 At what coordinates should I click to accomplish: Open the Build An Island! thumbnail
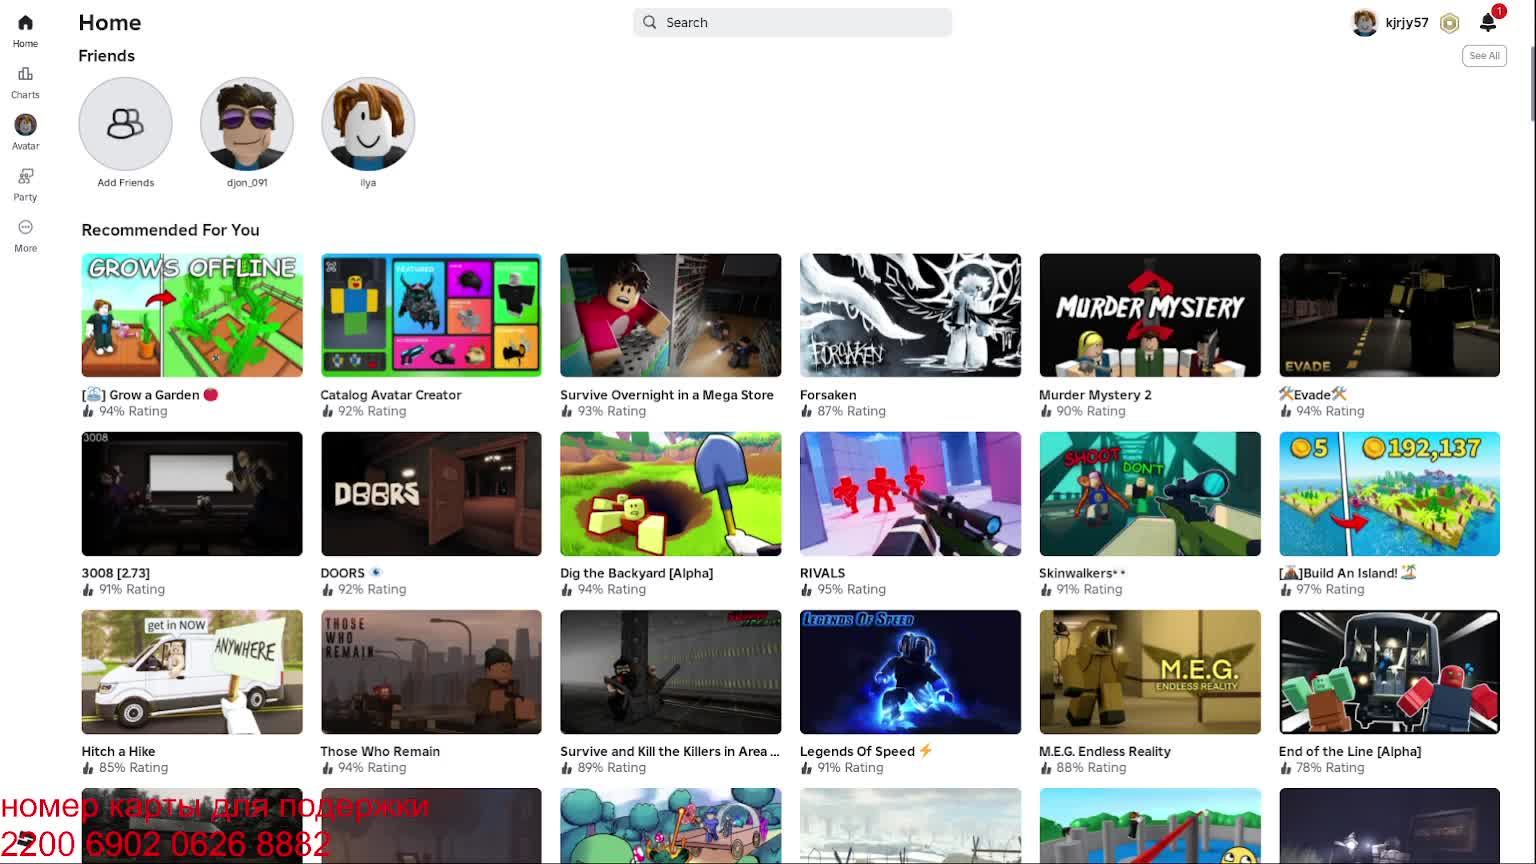[x=1389, y=494]
